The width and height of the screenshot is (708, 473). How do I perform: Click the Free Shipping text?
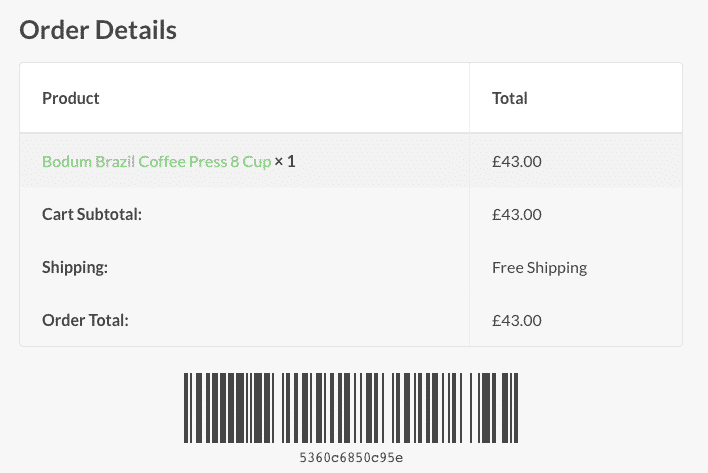[x=539, y=267]
